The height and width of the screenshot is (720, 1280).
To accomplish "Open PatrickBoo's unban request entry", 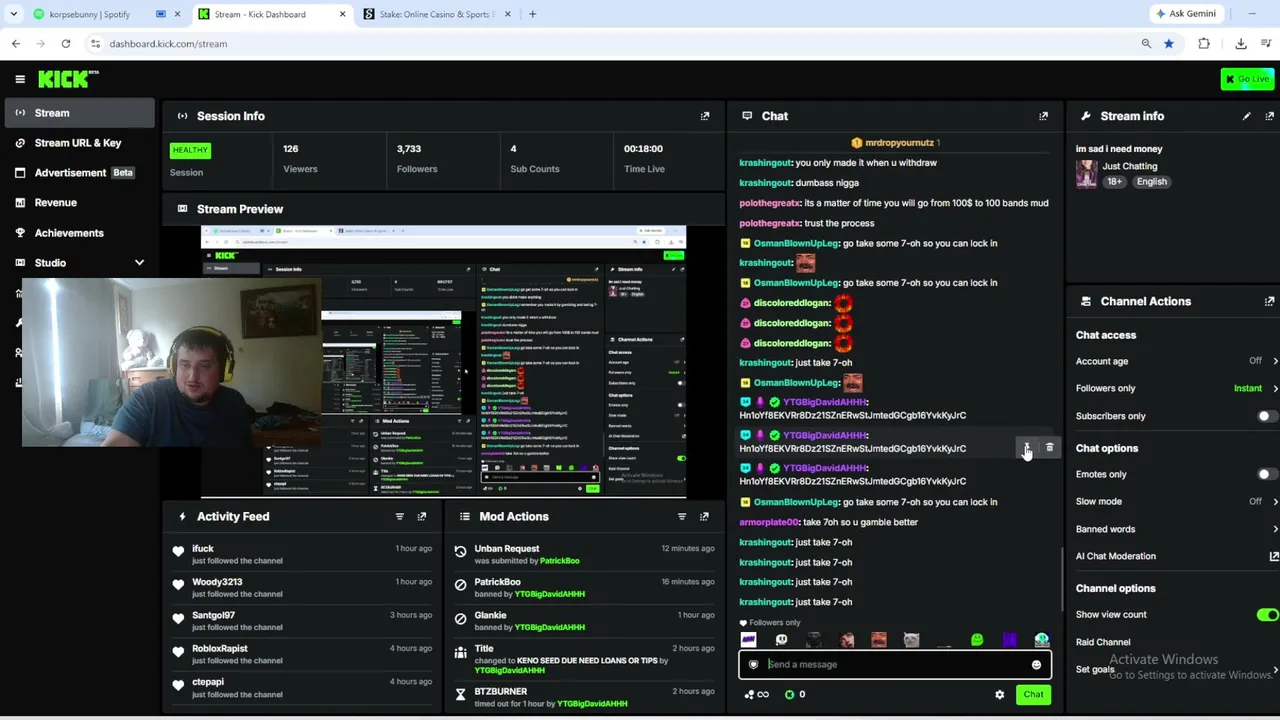I will [584, 554].
